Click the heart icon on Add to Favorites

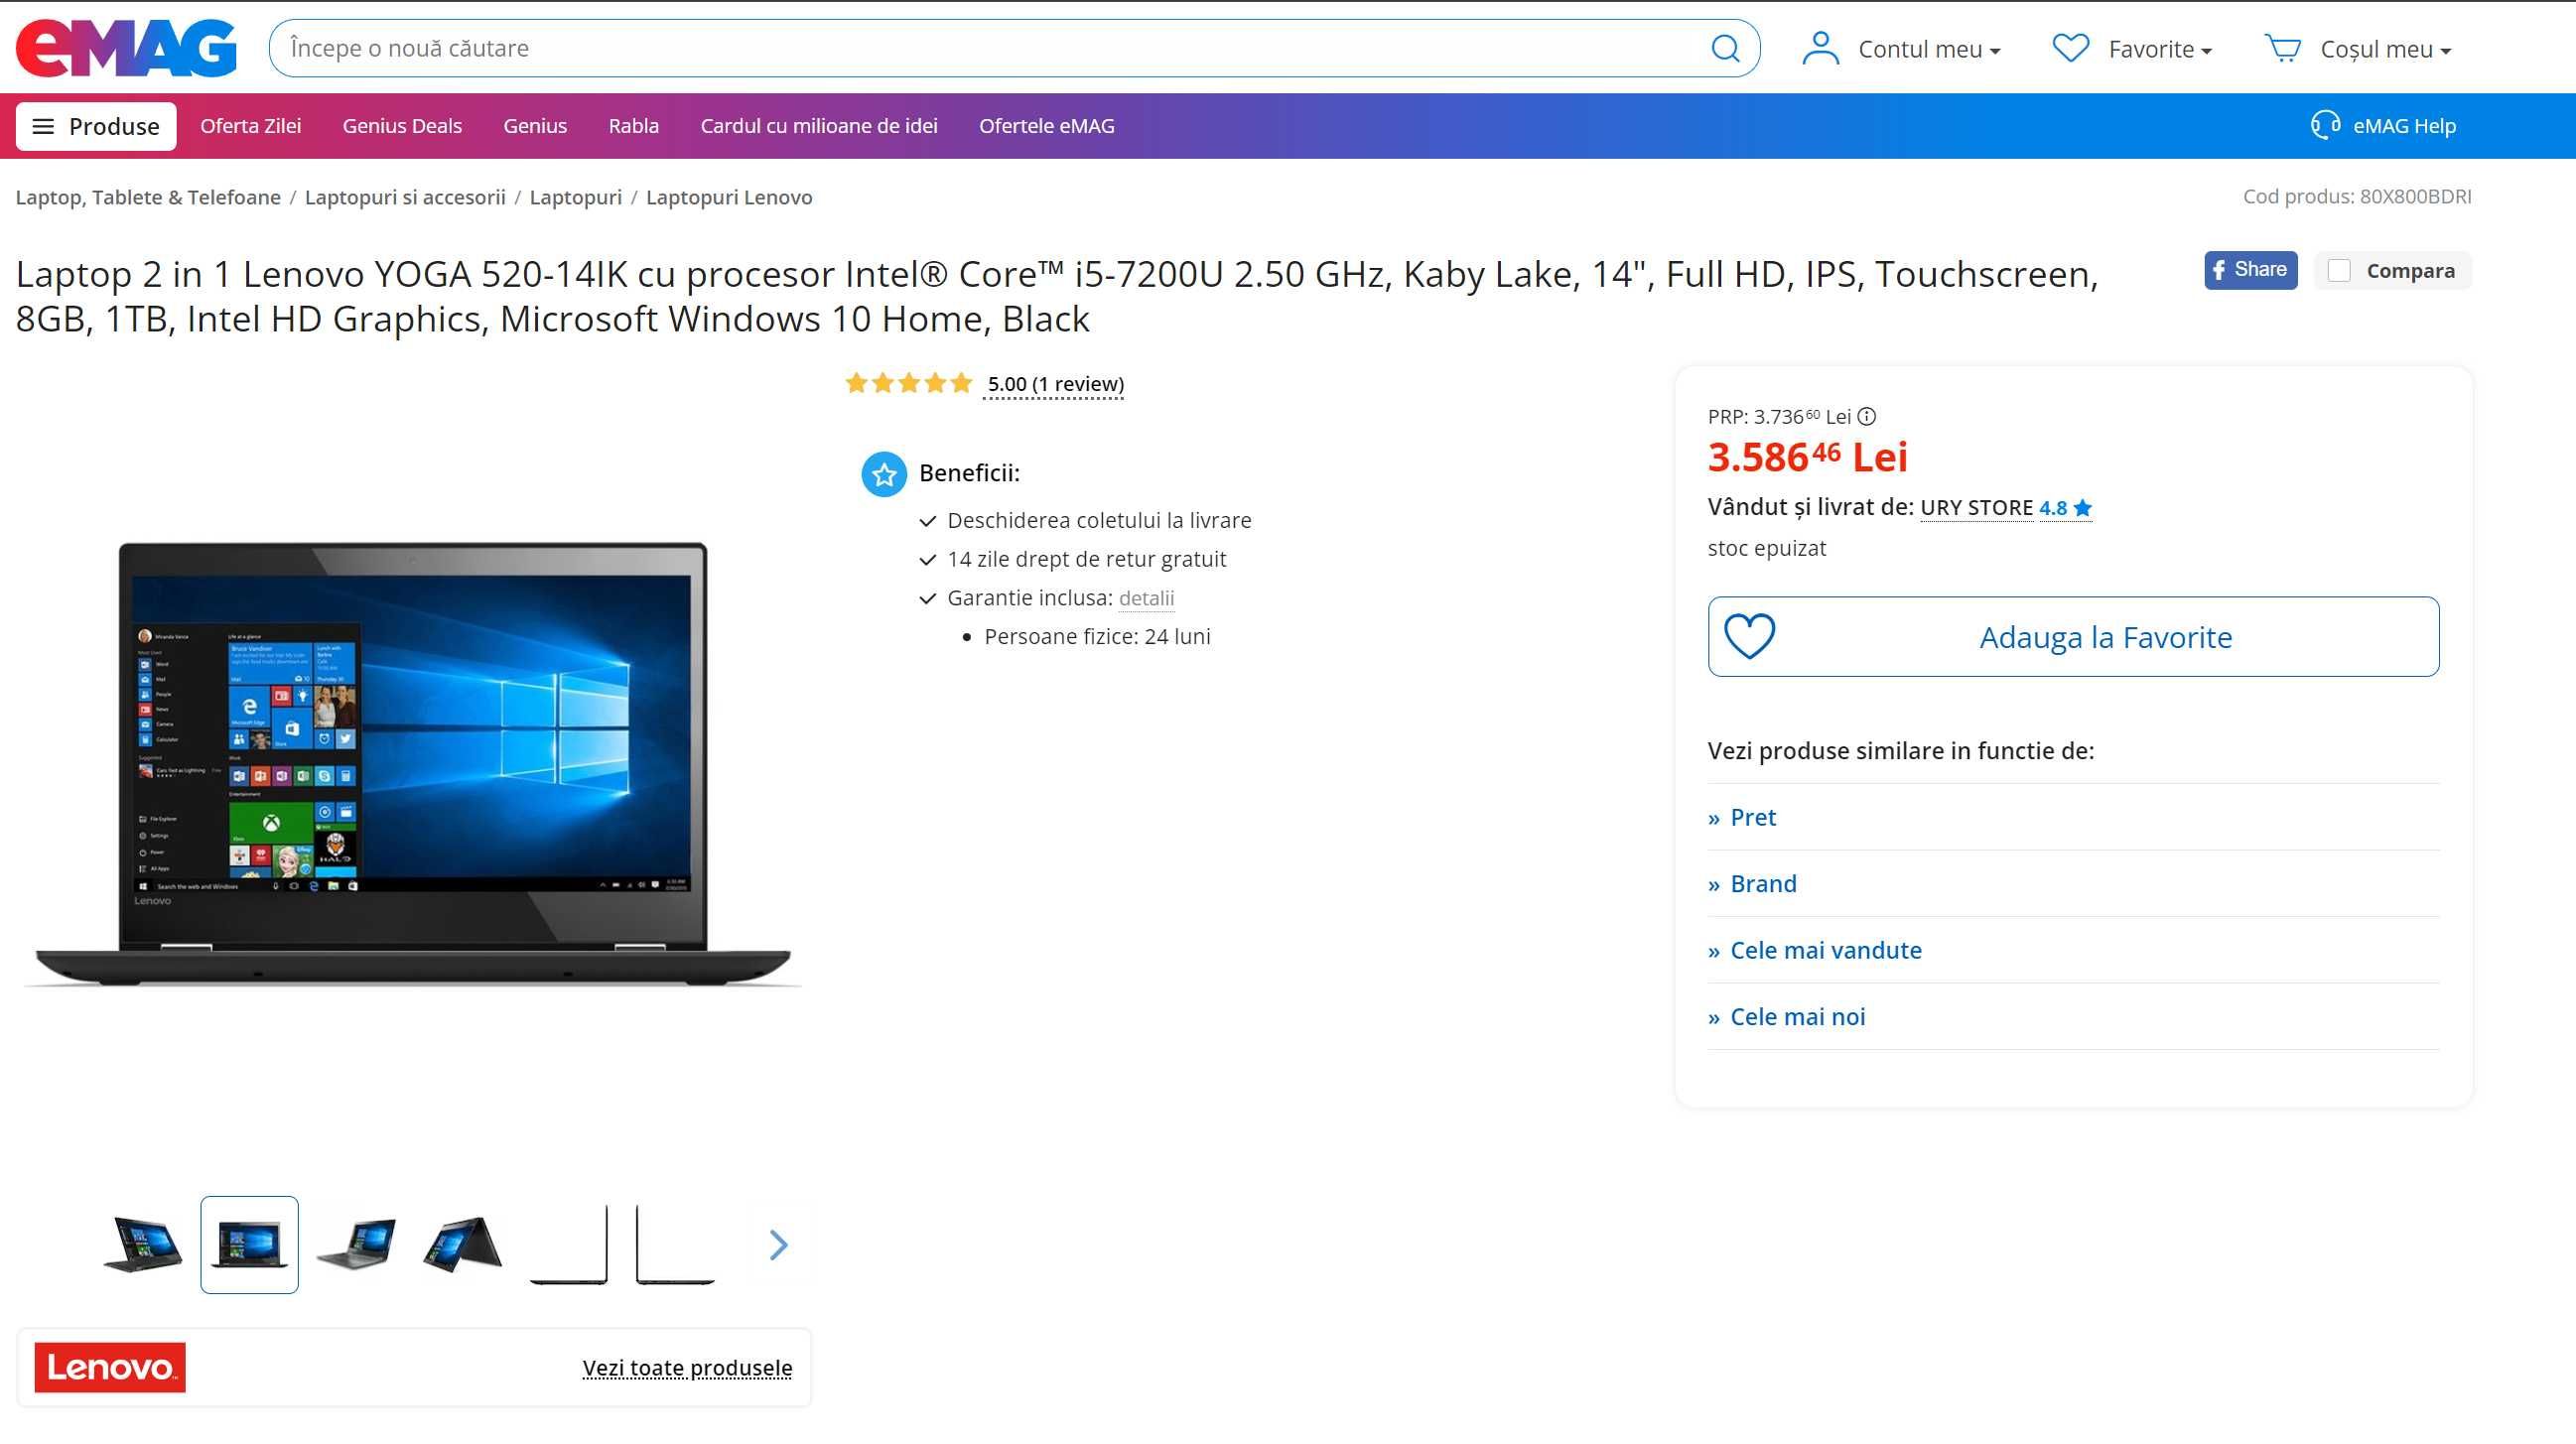(x=1750, y=637)
